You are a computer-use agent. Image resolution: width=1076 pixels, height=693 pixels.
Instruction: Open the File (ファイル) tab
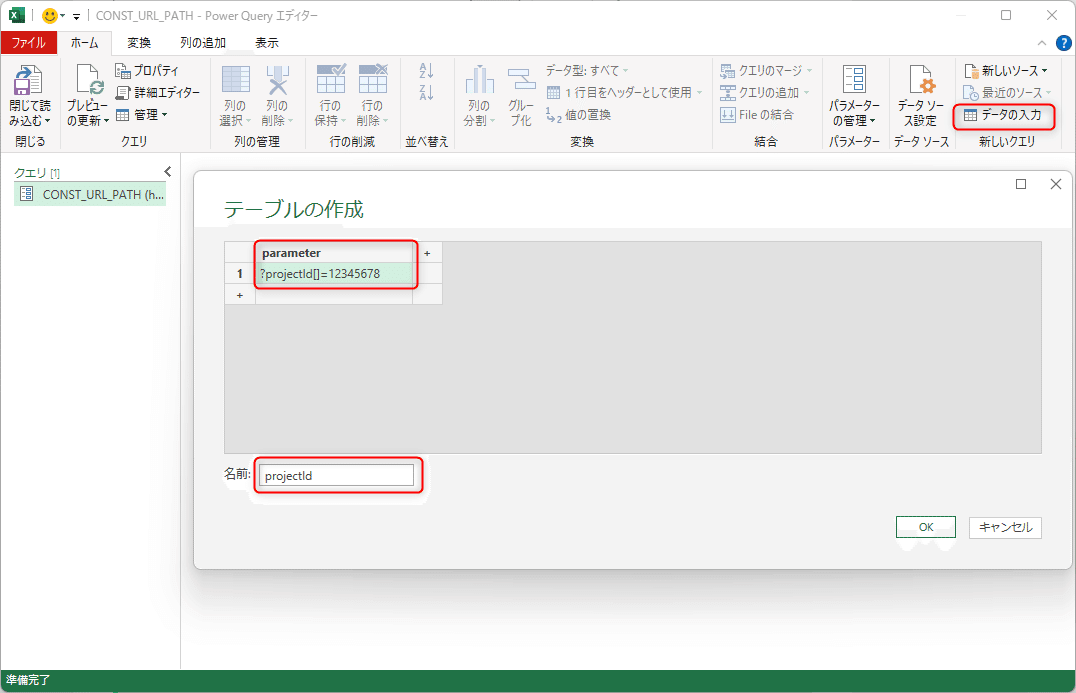(x=29, y=43)
